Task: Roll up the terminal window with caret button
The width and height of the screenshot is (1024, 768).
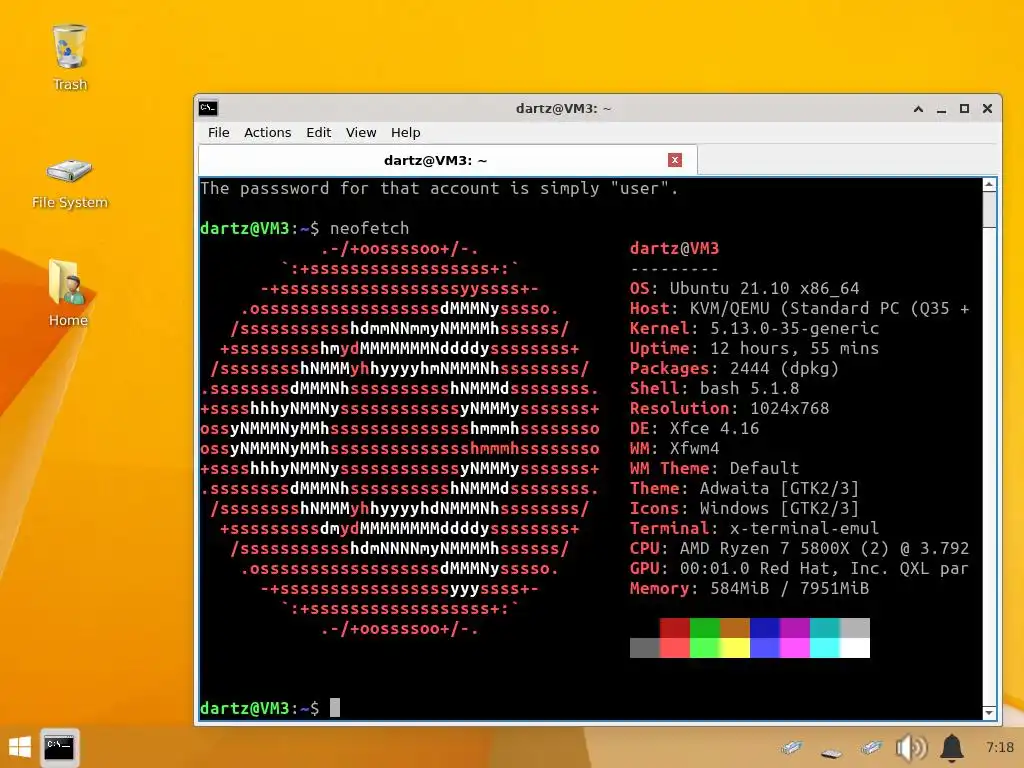Action: click(918, 109)
